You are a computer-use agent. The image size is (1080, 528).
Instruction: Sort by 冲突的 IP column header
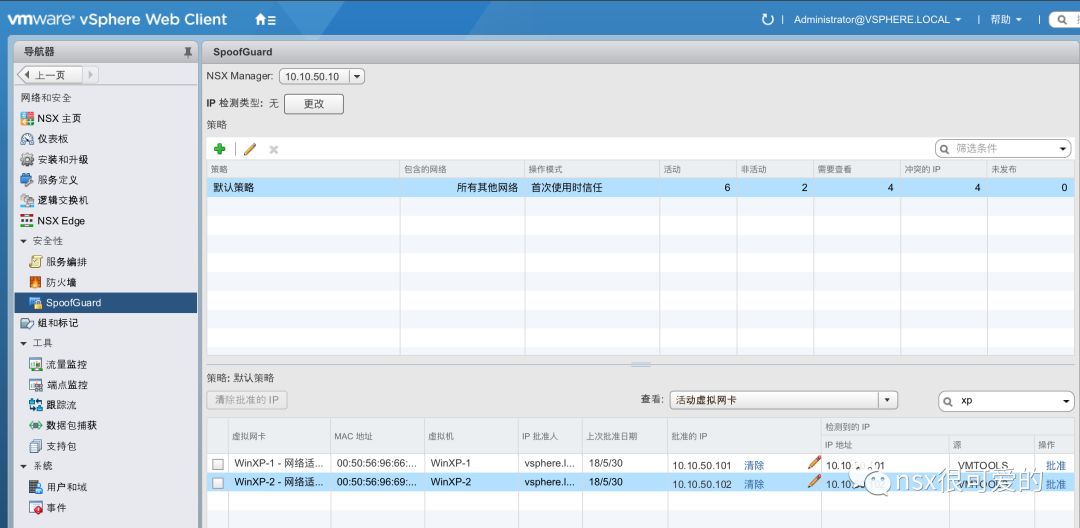click(x=943, y=169)
